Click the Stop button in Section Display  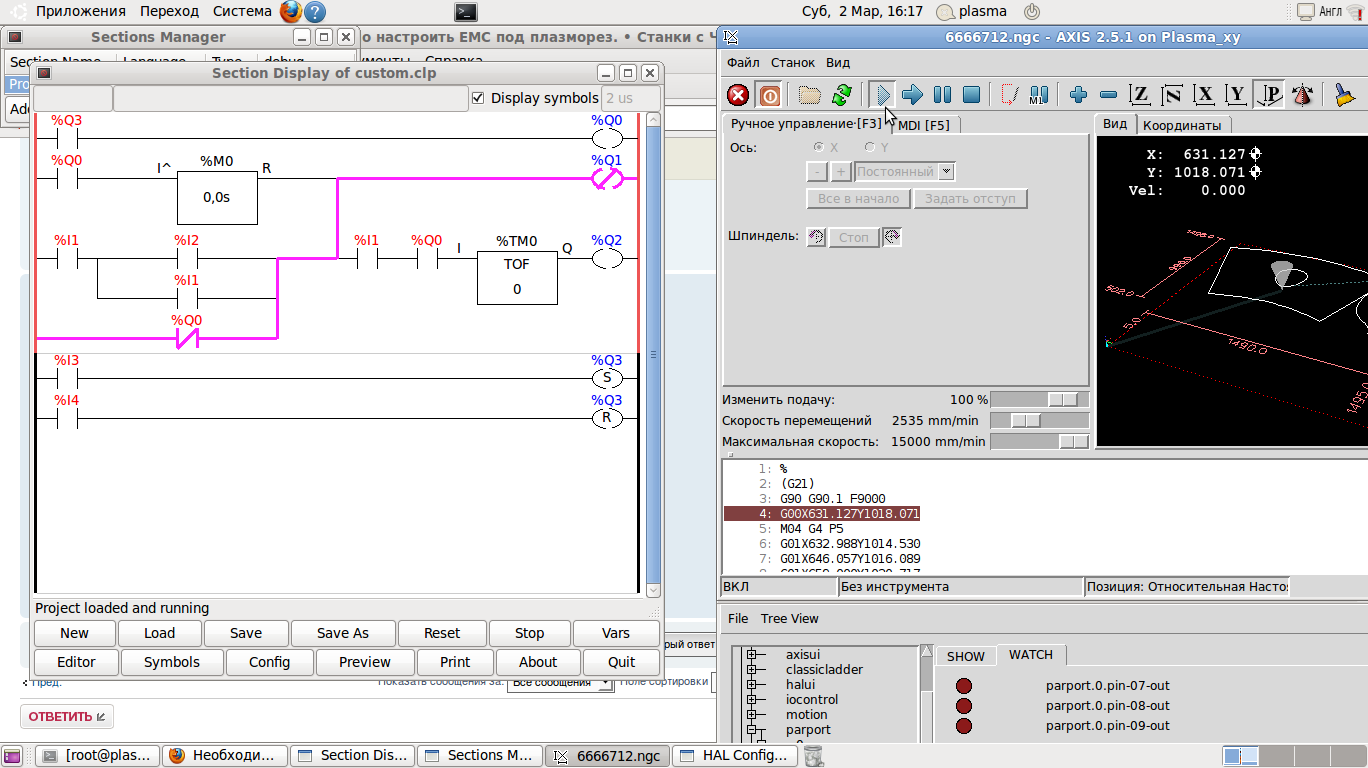tap(530, 633)
